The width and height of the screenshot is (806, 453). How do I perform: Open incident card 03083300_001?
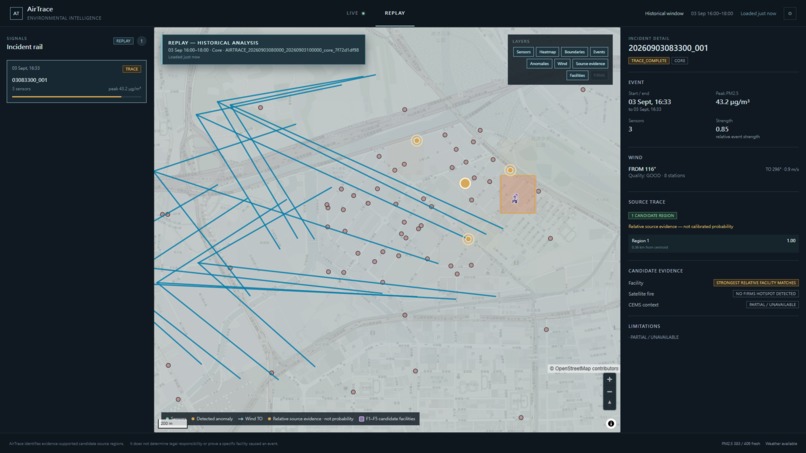[77, 82]
